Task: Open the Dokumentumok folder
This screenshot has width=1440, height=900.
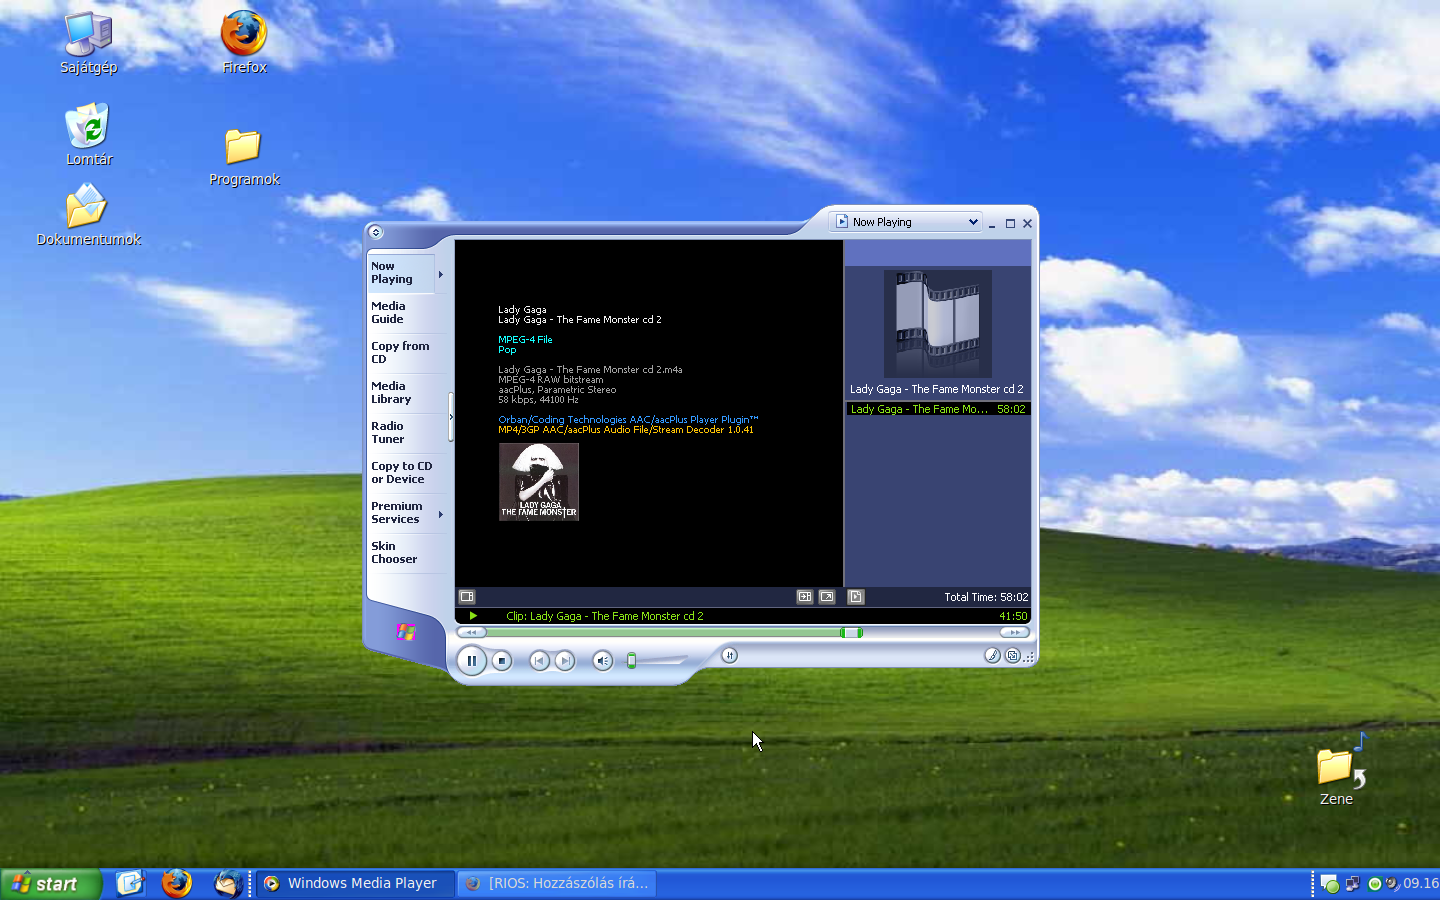Action: point(88,216)
